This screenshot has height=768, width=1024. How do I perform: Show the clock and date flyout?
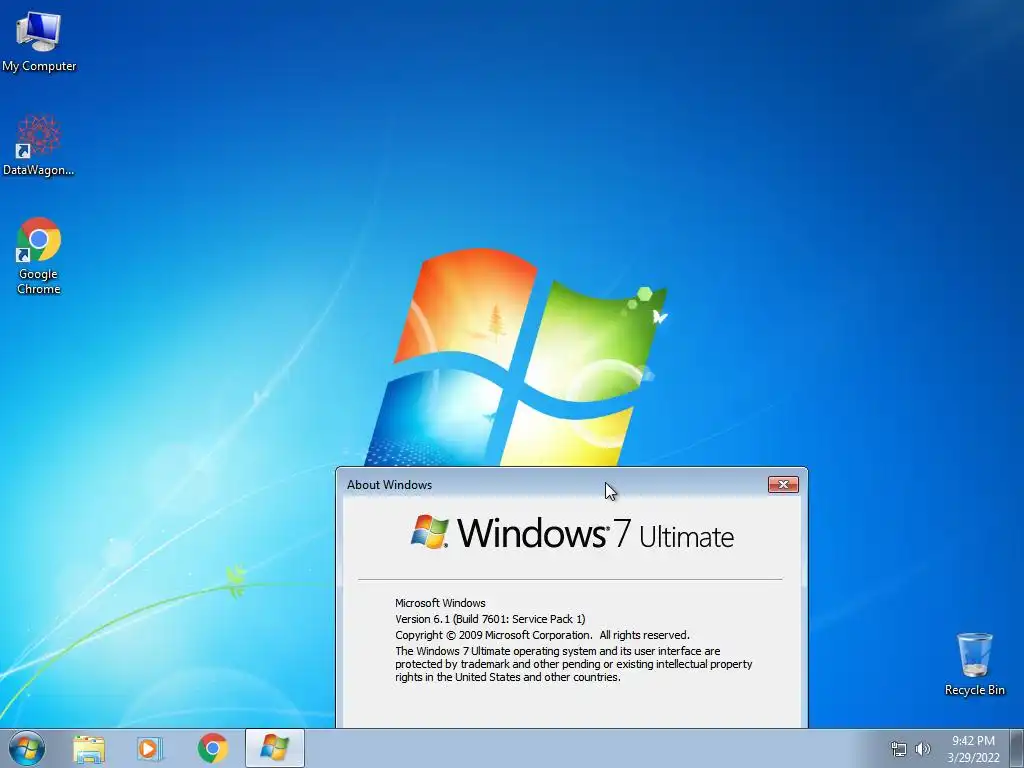click(x=973, y=749)
